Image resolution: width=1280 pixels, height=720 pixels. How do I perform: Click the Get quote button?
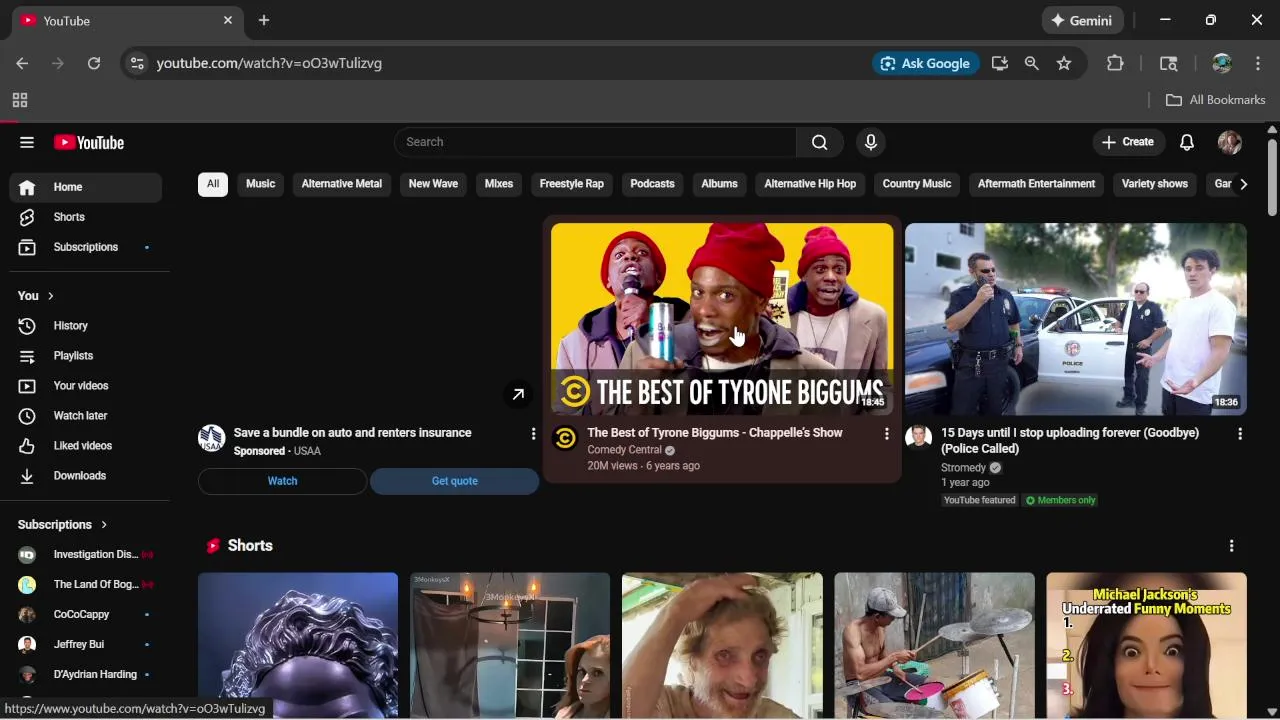455,481
